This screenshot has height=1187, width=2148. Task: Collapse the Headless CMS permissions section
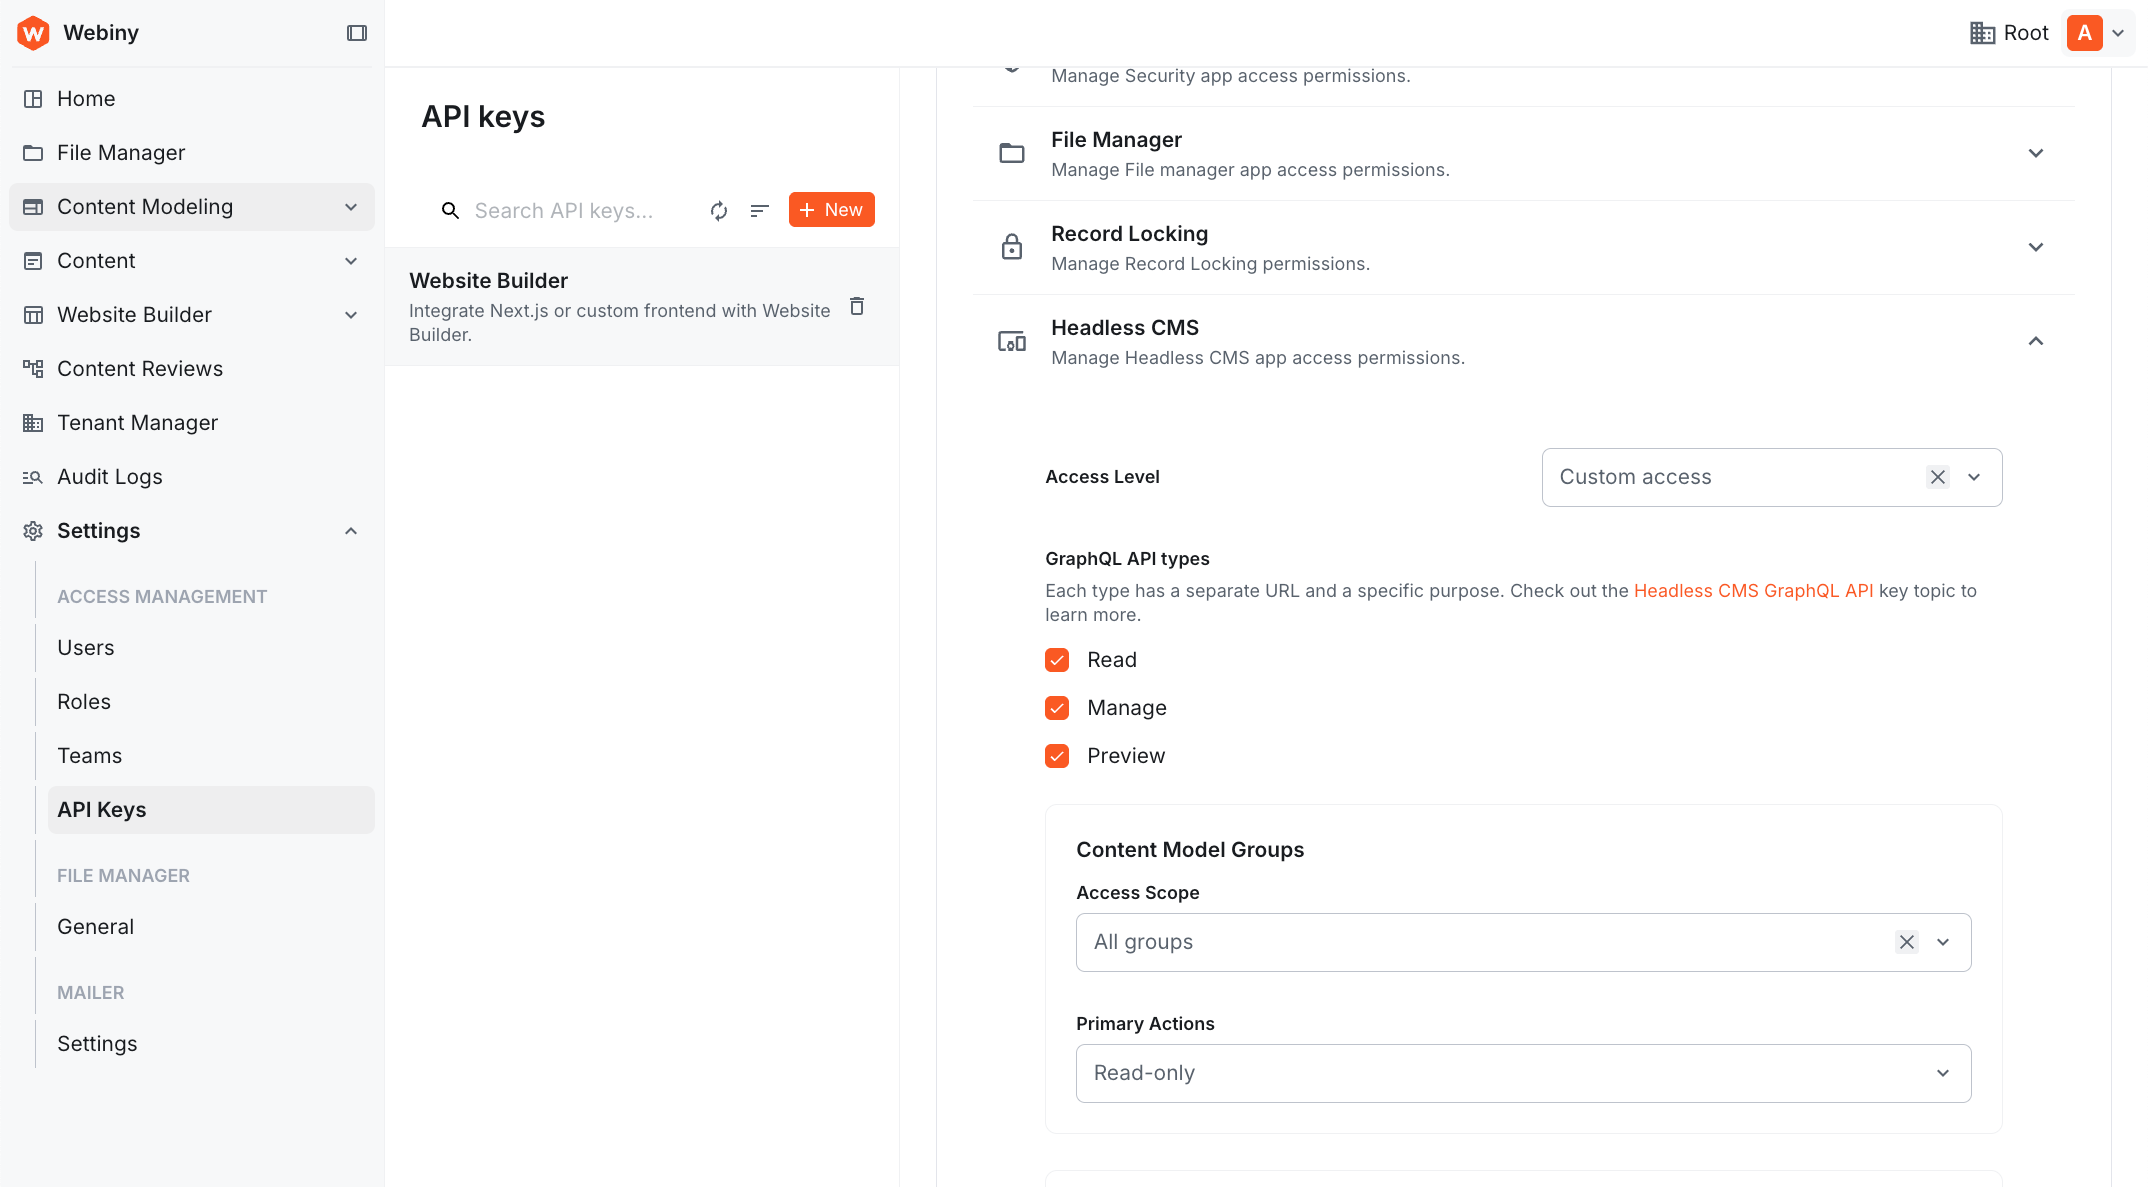(x=2036, y=341)
